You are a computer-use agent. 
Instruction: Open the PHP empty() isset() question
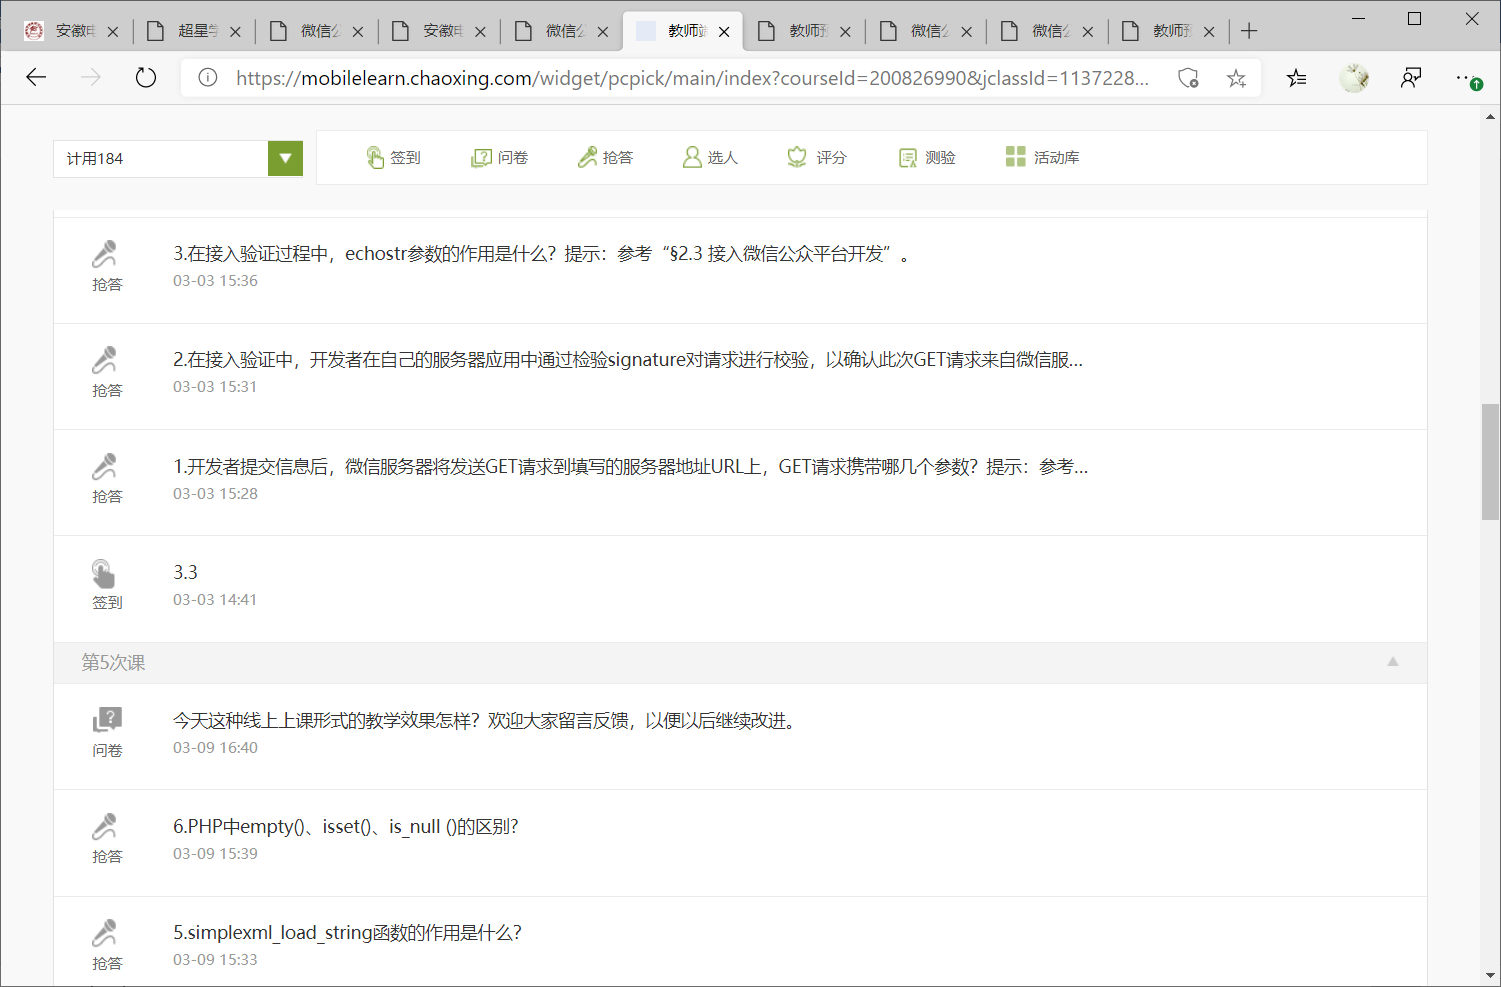click(x=345, y=827)
